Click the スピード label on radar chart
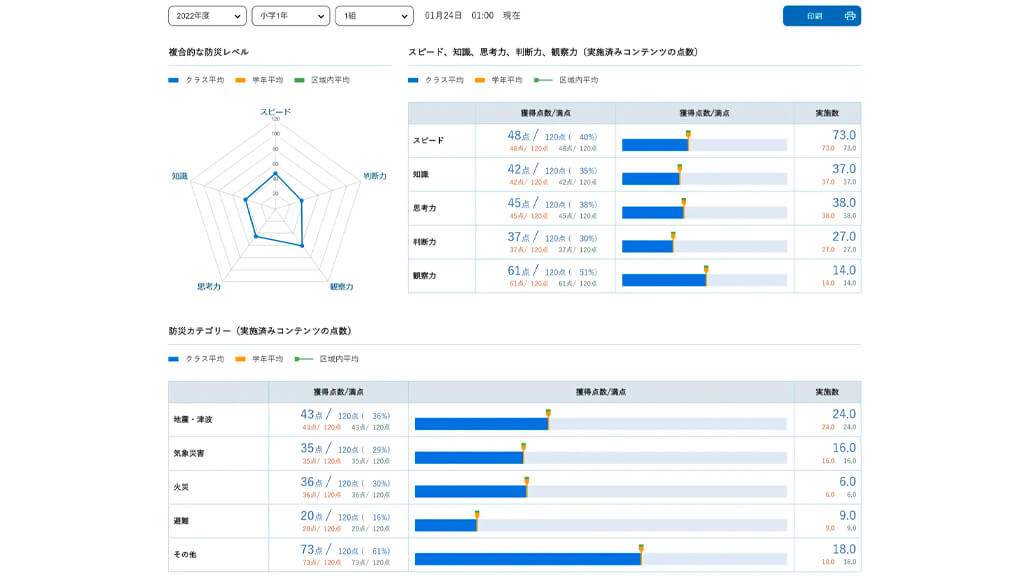This screenshot has height=576, width=1024. click(276, 112)
